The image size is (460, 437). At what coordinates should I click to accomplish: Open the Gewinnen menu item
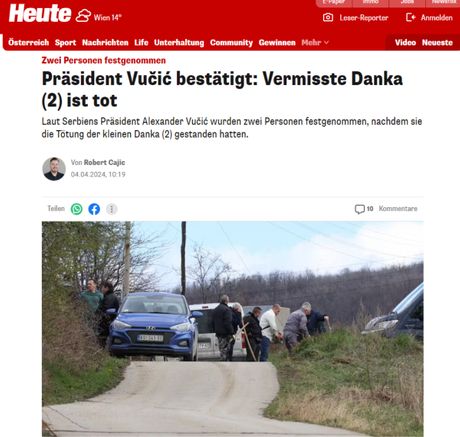277,43
